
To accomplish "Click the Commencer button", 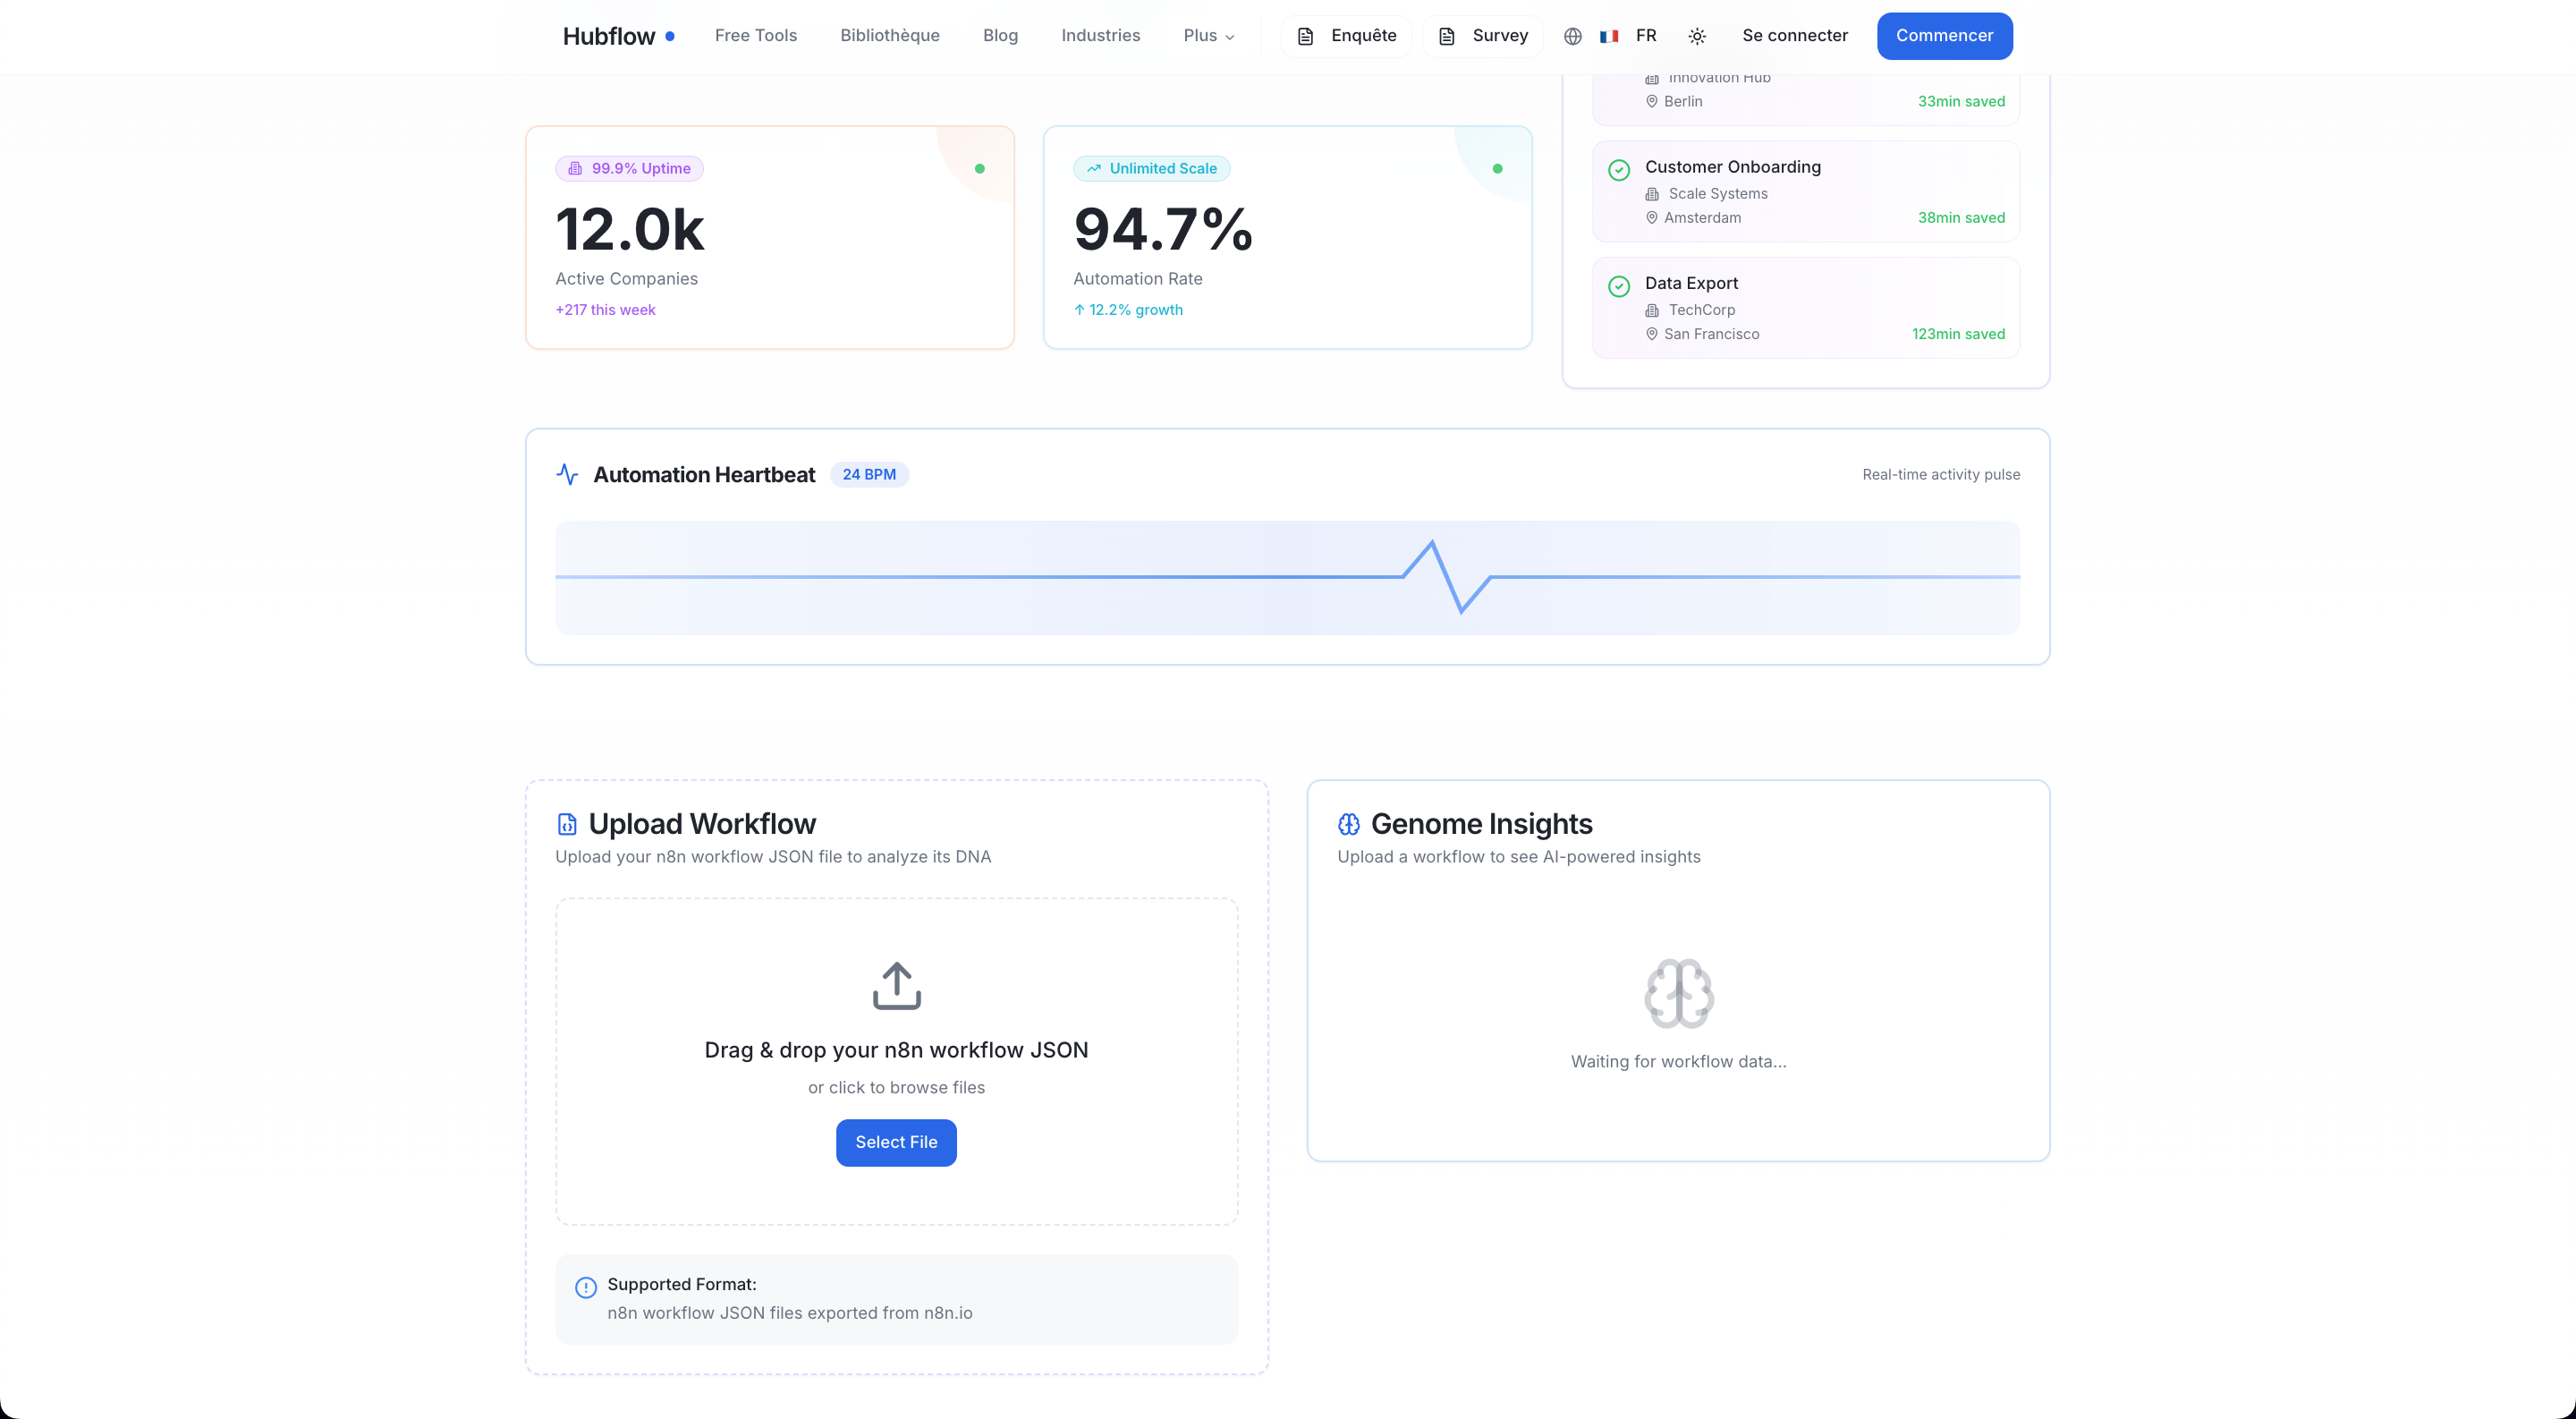I will (x=1943, y=36).
